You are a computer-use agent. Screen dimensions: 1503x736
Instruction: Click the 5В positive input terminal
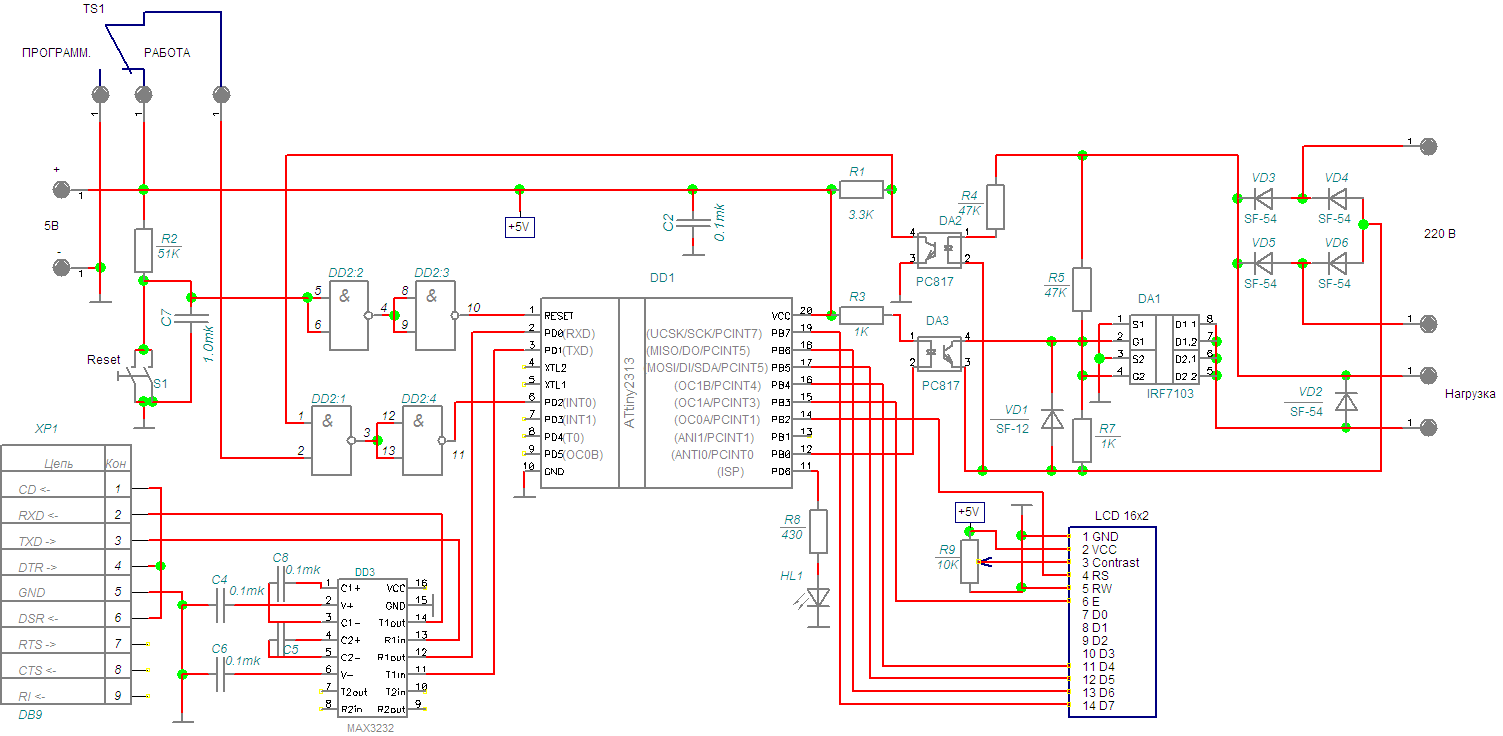(x=61, y=189)
